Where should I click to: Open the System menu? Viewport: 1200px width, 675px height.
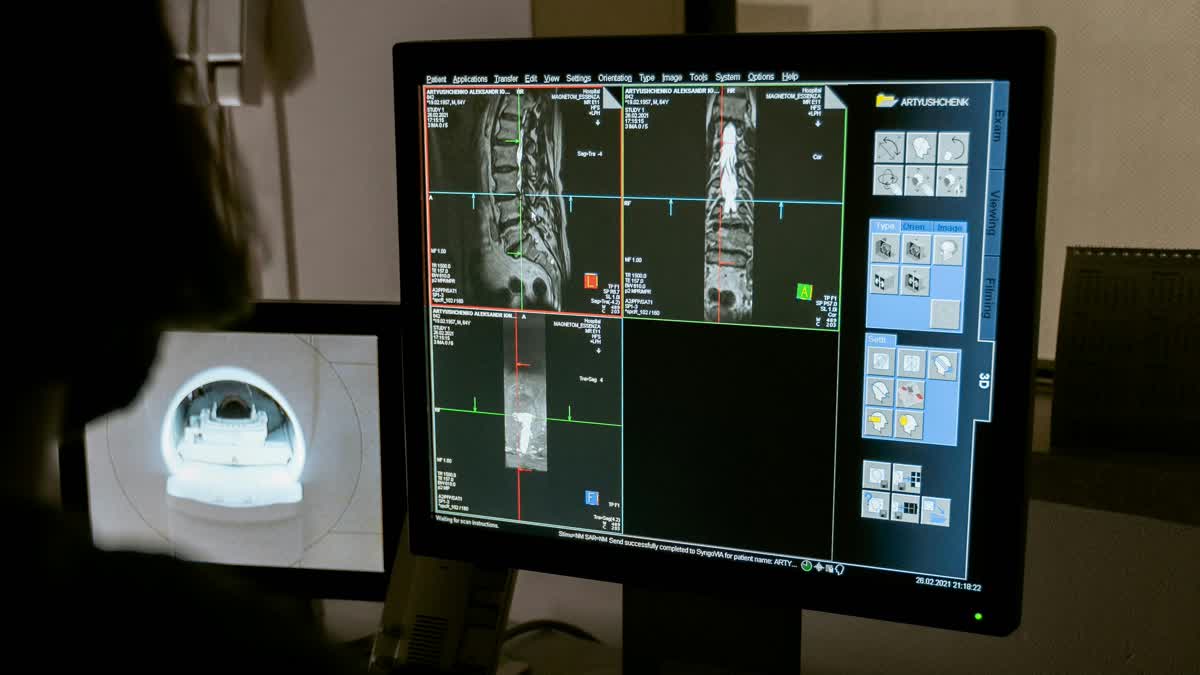(726, 75)
